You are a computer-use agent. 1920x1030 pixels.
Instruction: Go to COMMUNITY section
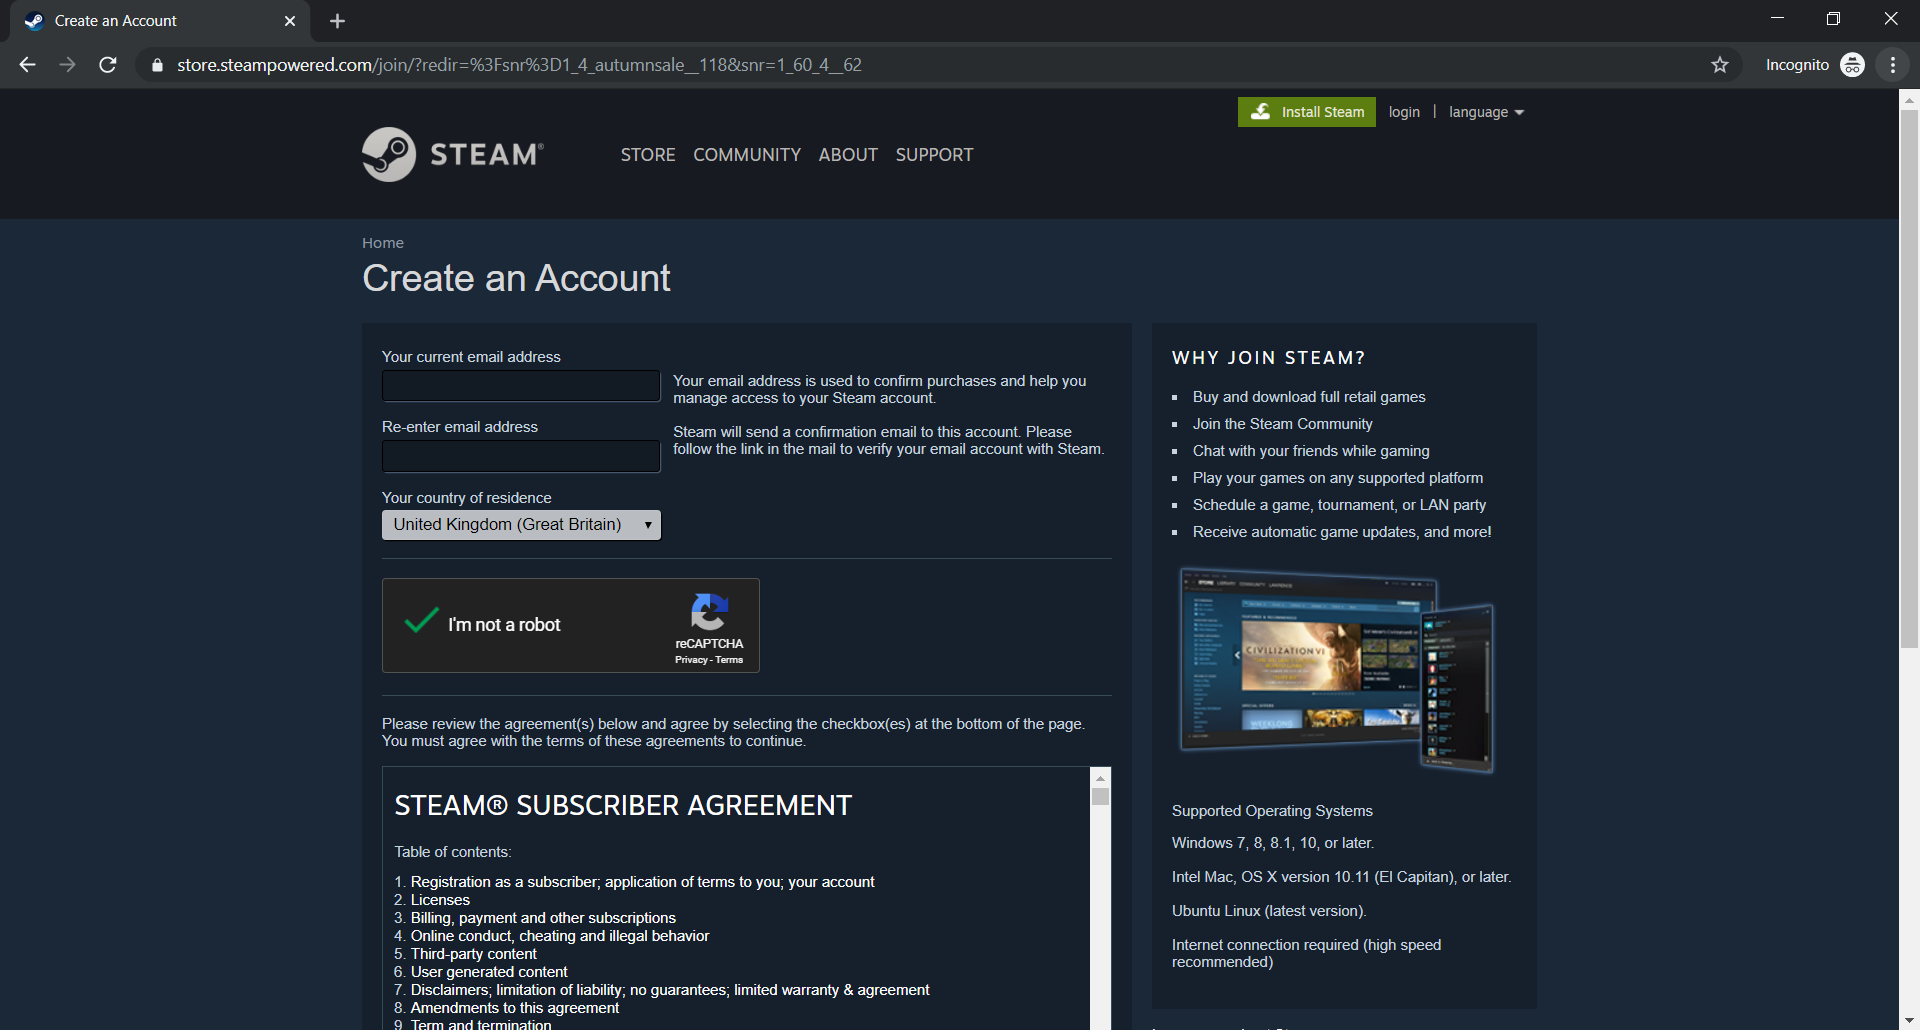pos(747,155)
